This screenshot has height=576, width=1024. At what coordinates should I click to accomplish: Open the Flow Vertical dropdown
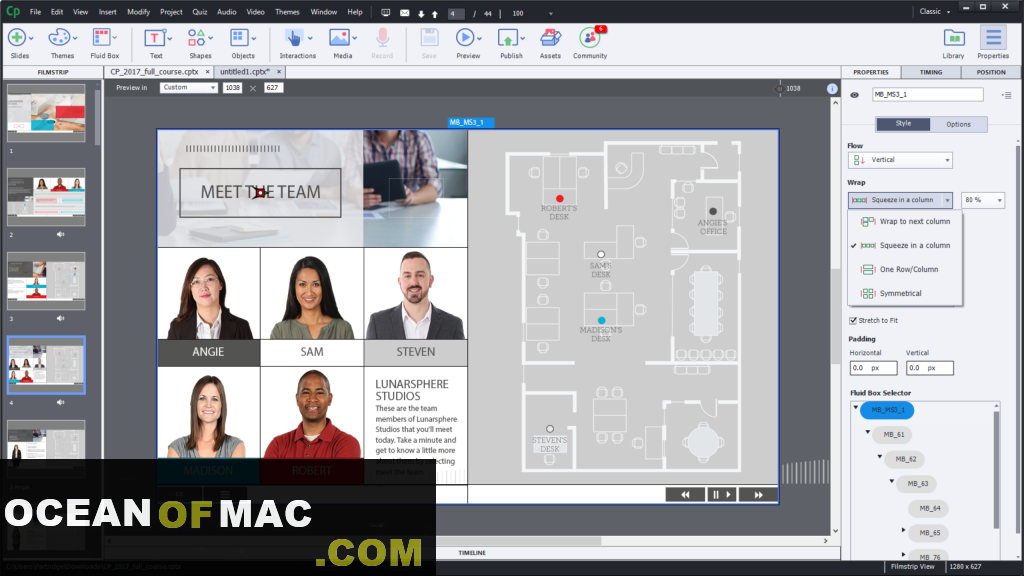pyautogui.click(x=900, y=160)
